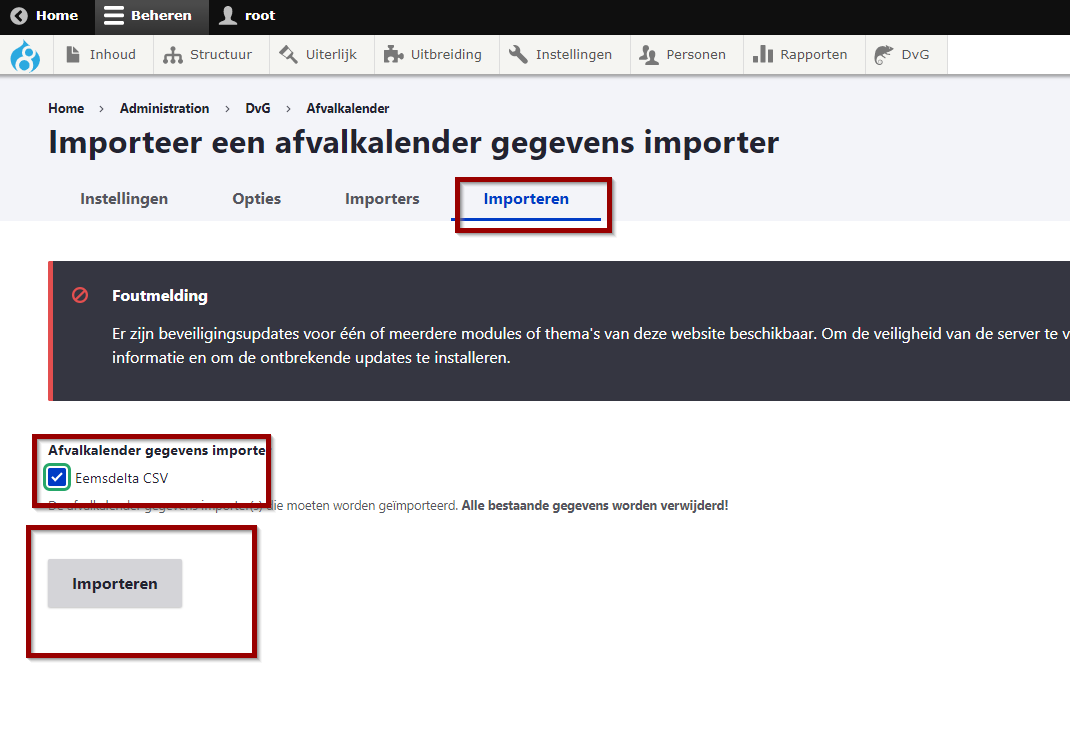The image size is (1070, 731).
Task: Open the Structuur menu
Action: 210,55
